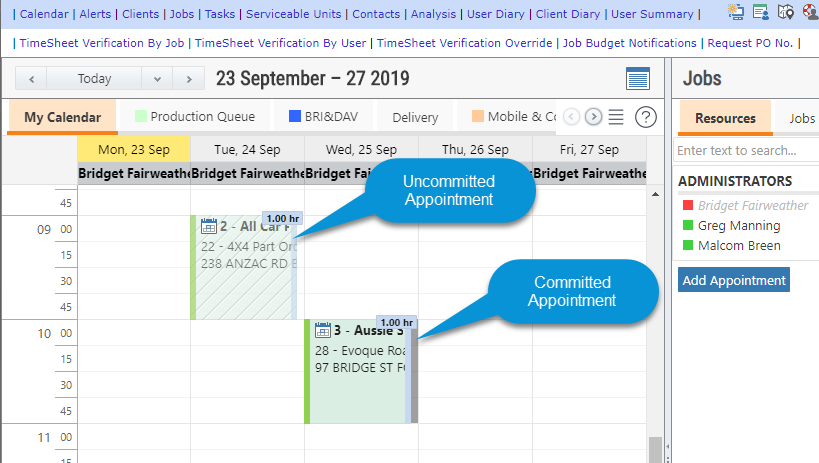Viewport: 819px width, 463px height.
Task: Select Bridget Fairweather in Administrators list
Action: click(753, 205)
